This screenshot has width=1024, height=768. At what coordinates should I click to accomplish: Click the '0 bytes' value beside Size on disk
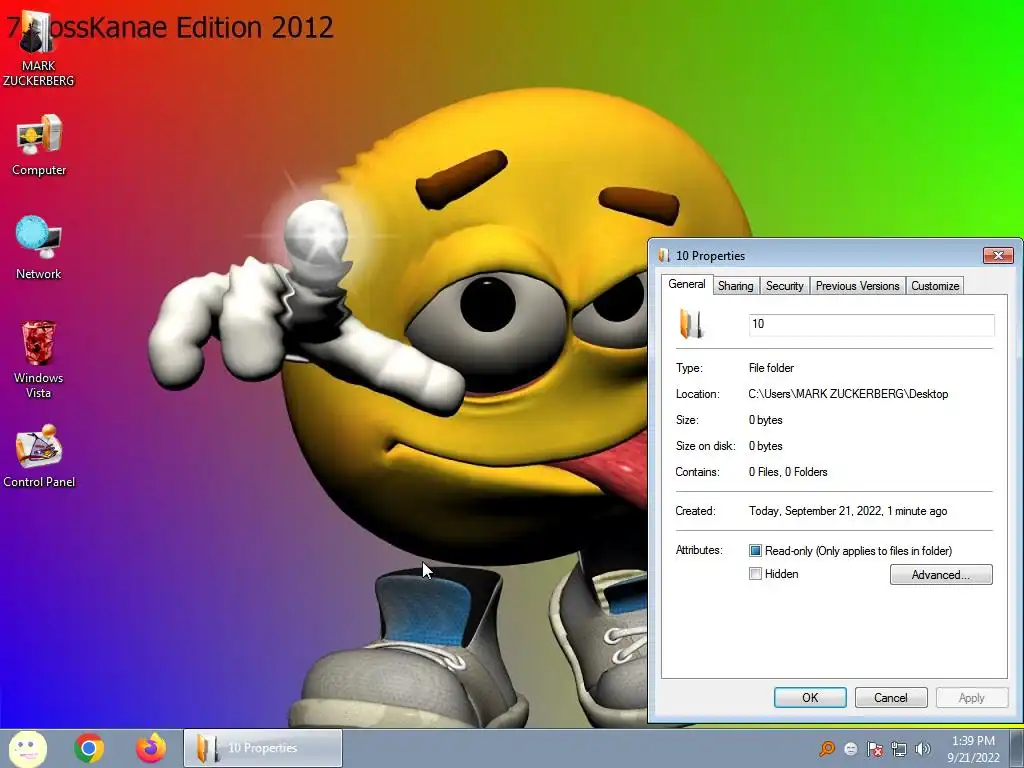pyautogui.click(x=765, y=446)
